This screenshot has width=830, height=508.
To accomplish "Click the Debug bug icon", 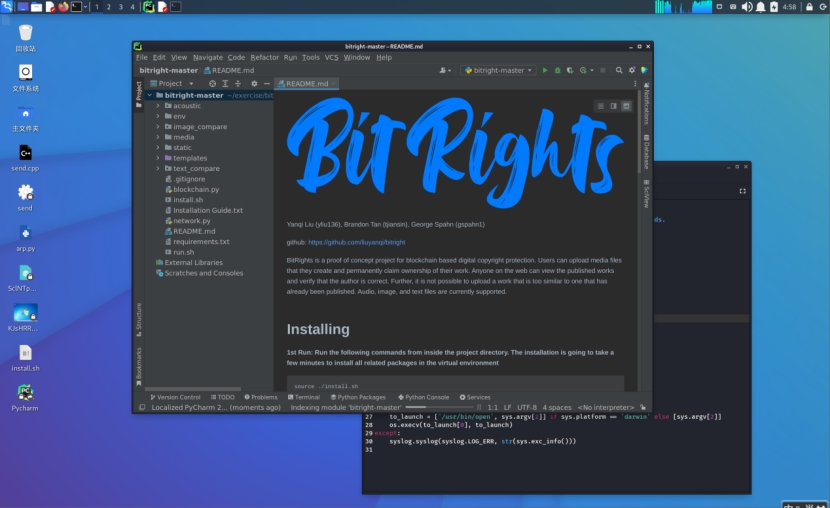I will coord(557,71).
